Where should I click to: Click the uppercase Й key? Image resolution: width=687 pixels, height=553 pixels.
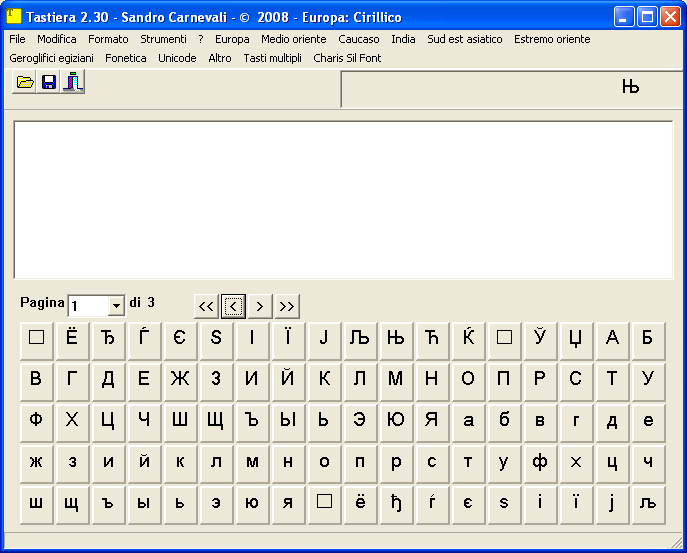pyautogui.click(x=288, y=382)
